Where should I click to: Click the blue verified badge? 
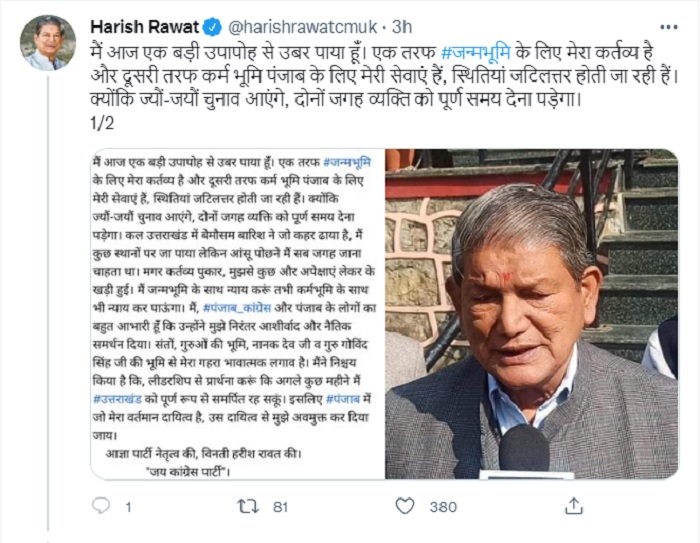[213, 25]
